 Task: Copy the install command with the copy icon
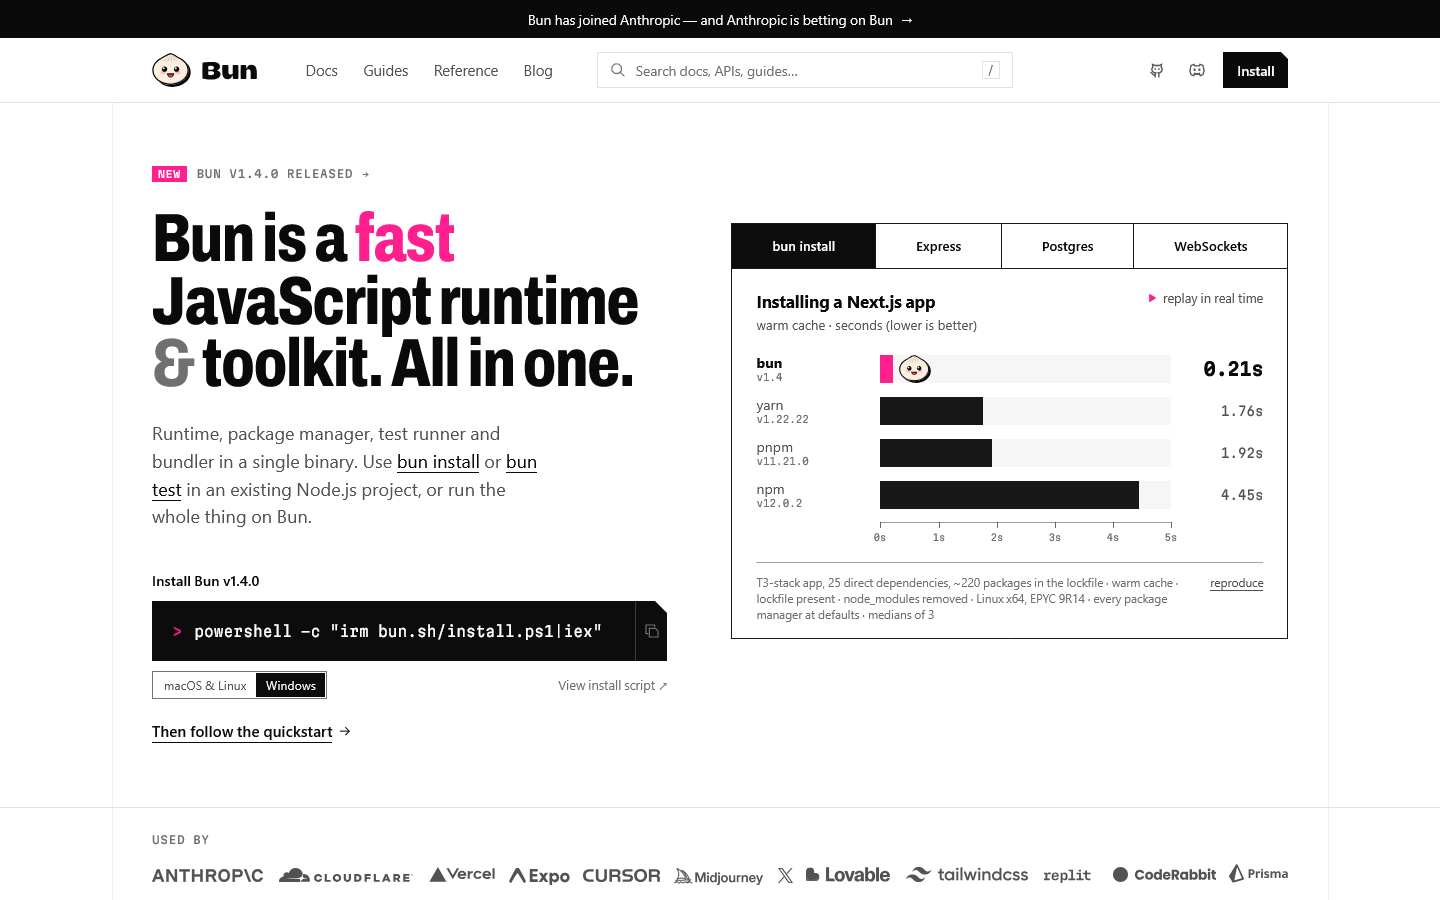coord(651,631)
